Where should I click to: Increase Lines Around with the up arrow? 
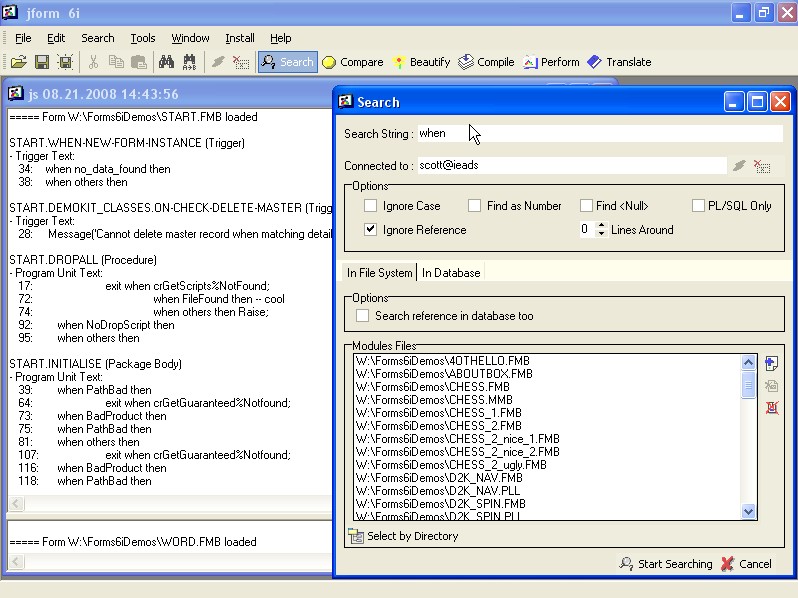click(601, 225)
